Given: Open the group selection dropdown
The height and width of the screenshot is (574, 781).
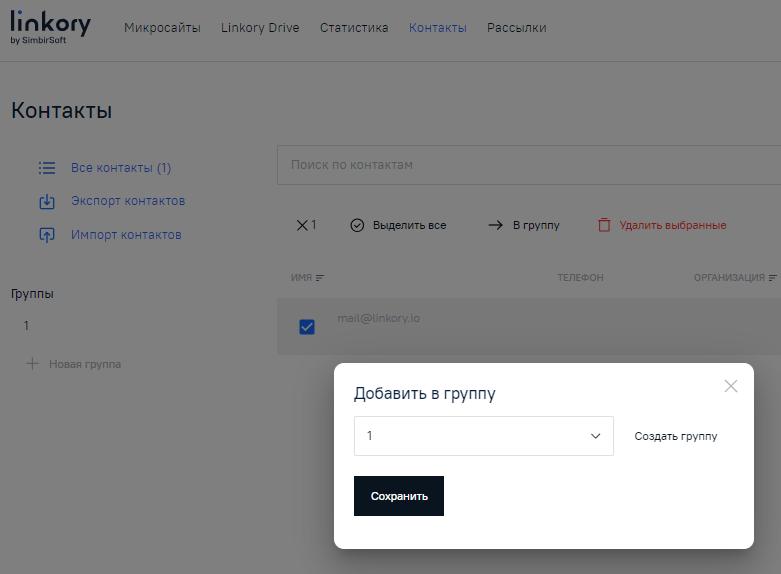Looking at the screenshot, I should point(484,436).
